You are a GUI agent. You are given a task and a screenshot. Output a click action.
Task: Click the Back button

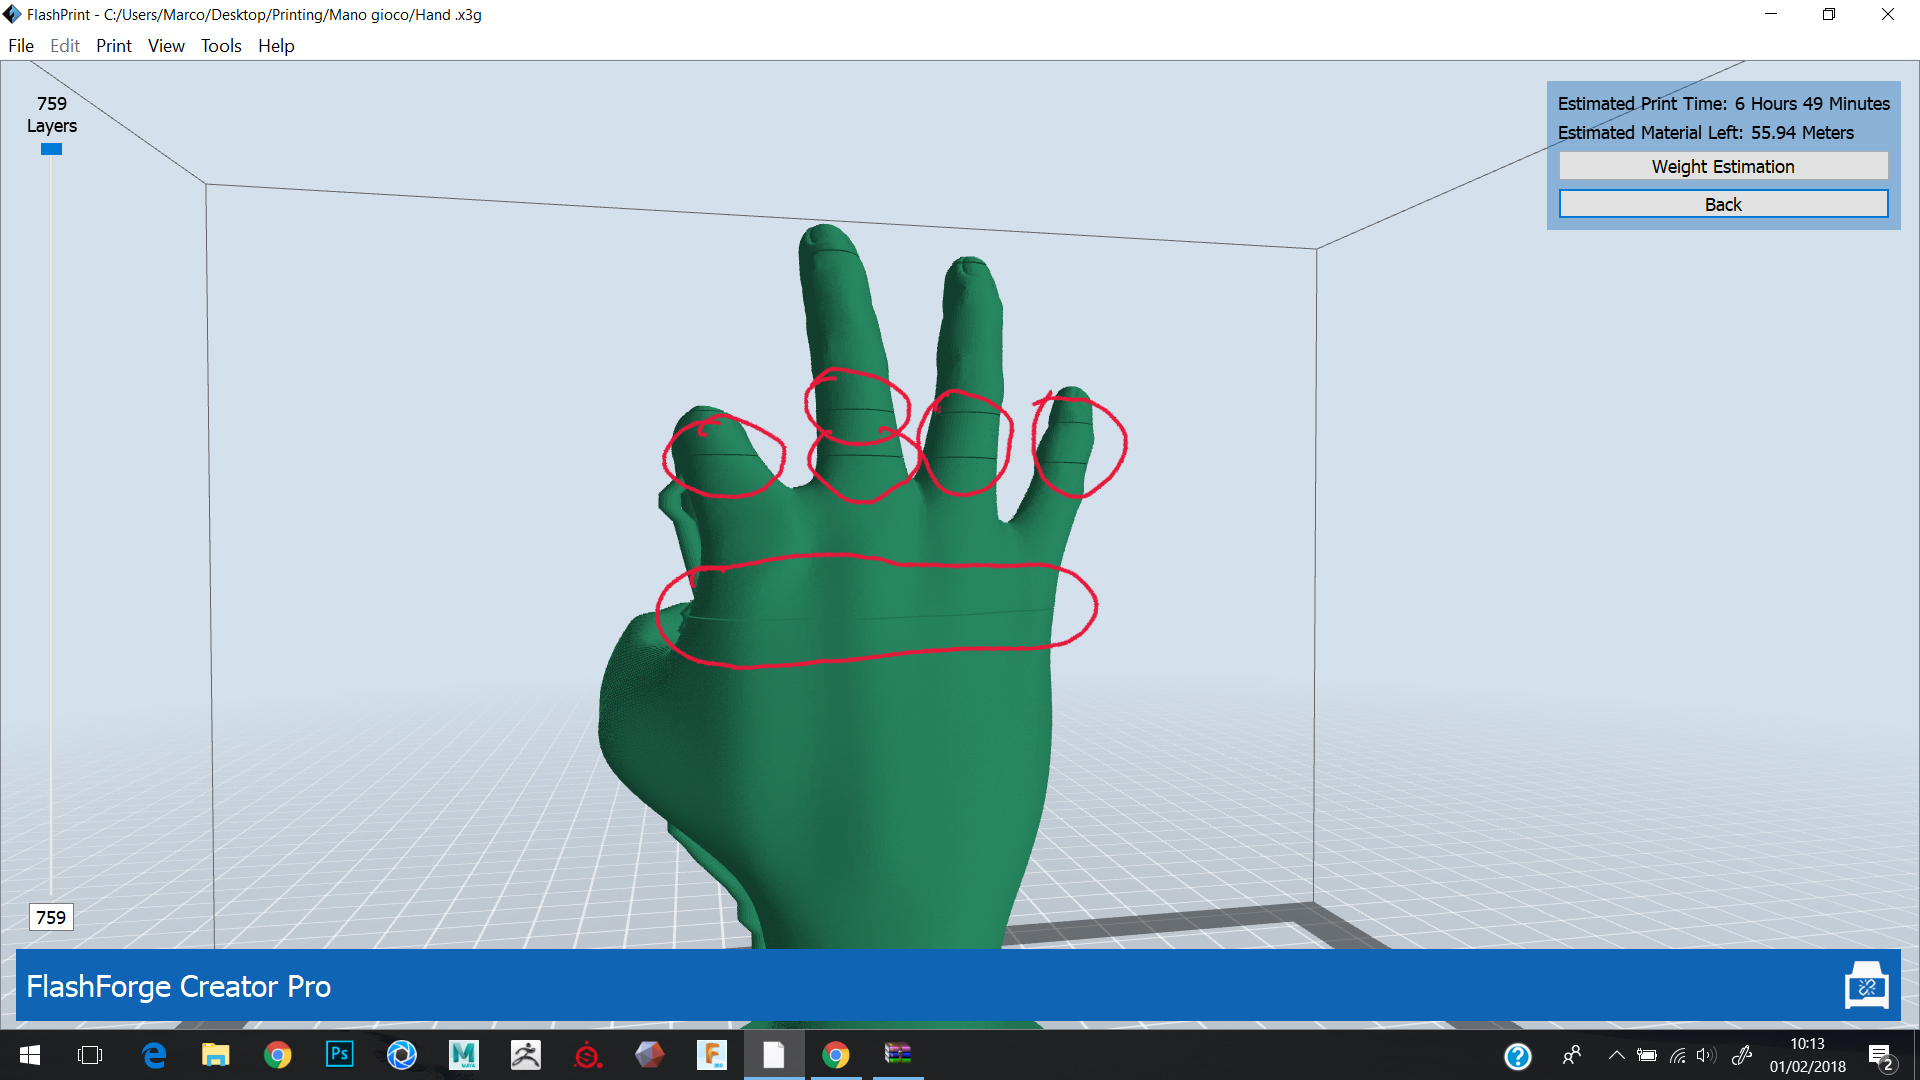[1722, 204]
